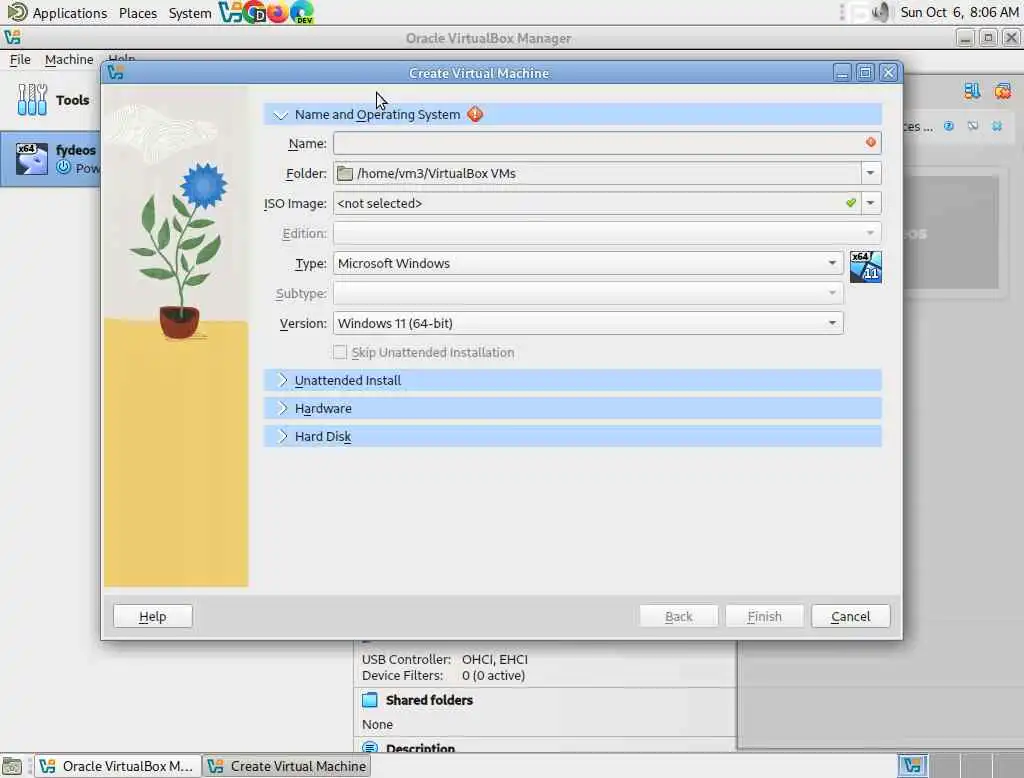Open the Applications menu in the top panel
This screenshot has height=778, width=1024.
pos(69,12)
